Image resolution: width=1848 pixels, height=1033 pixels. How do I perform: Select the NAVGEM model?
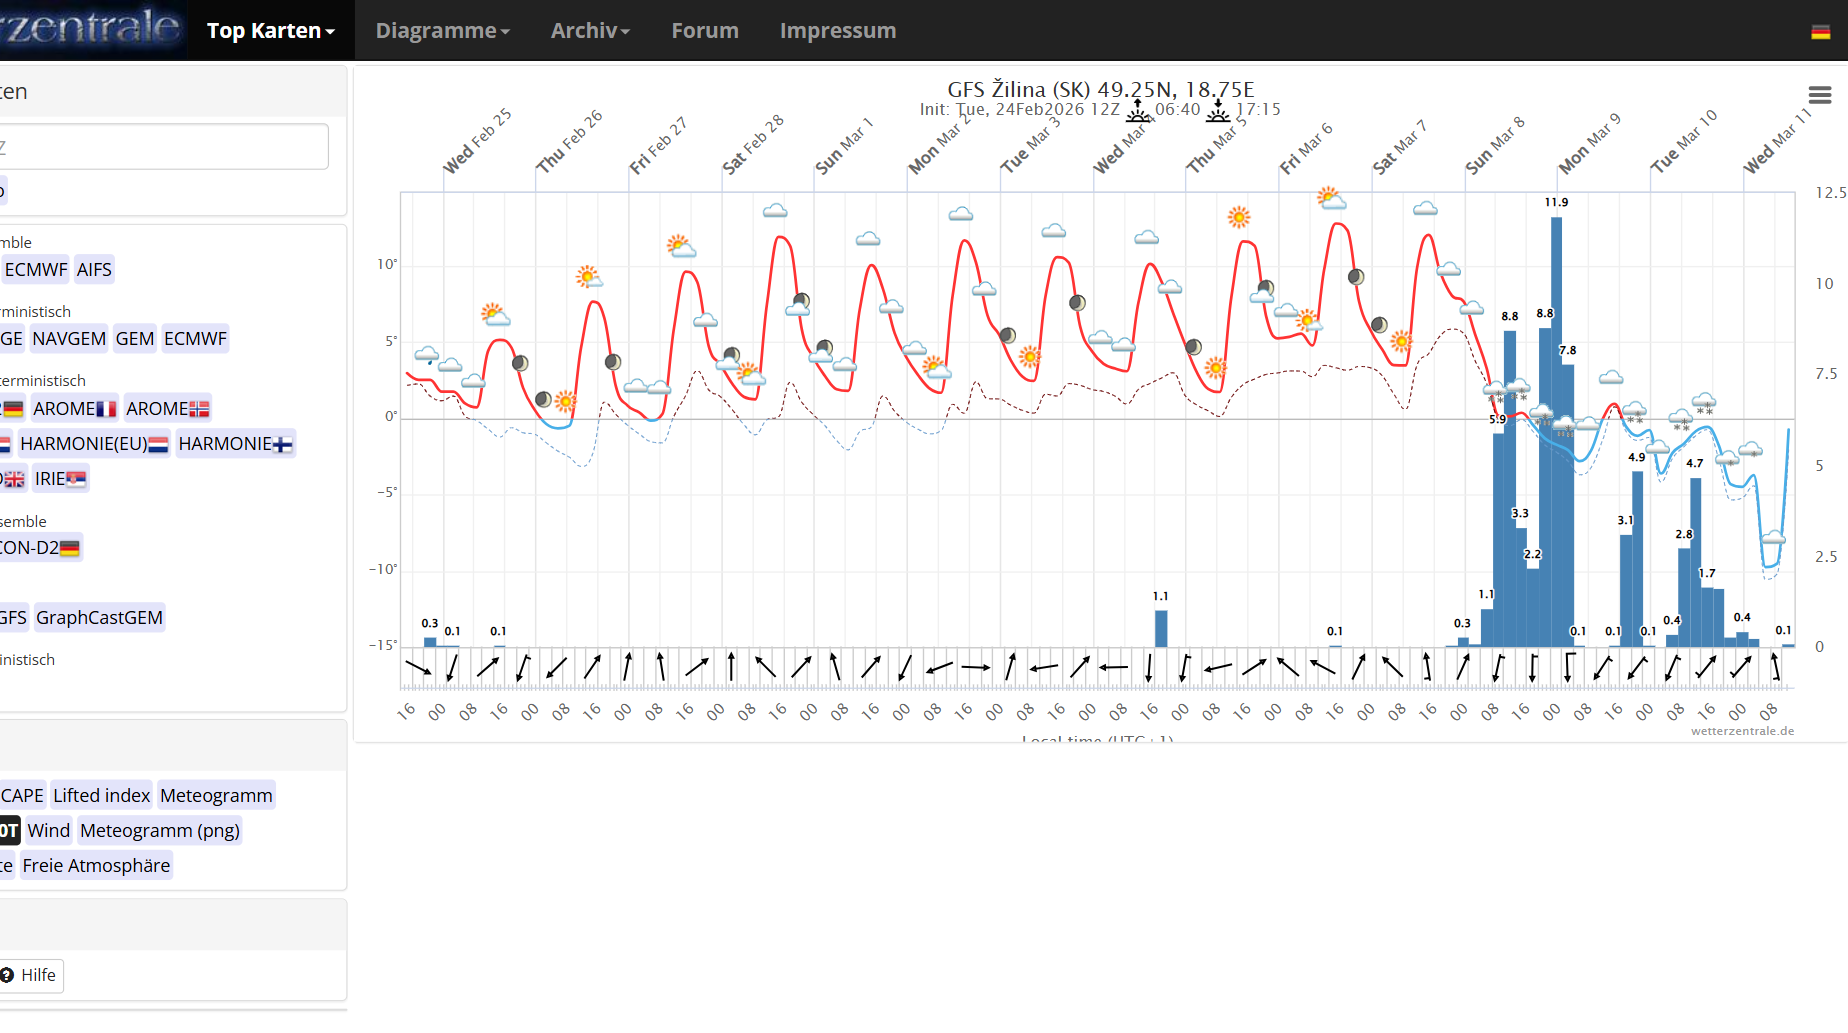69,339
